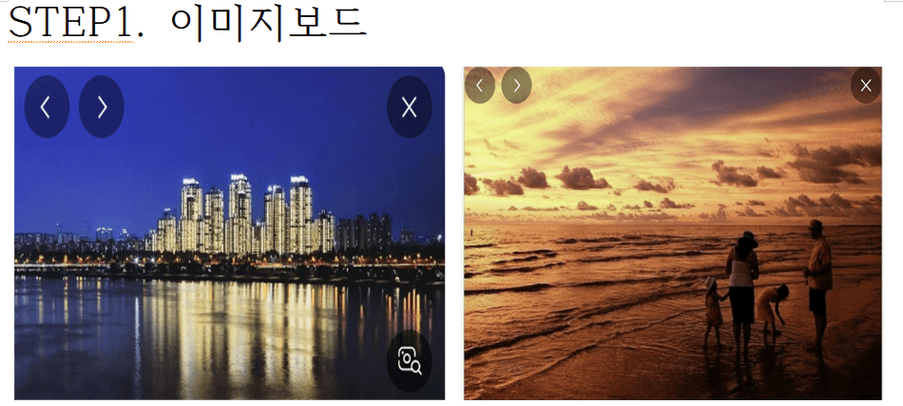The height and width of the screenshot is (406, 903).
Task: Close the city skyline image with X
Action: [409, 107]
